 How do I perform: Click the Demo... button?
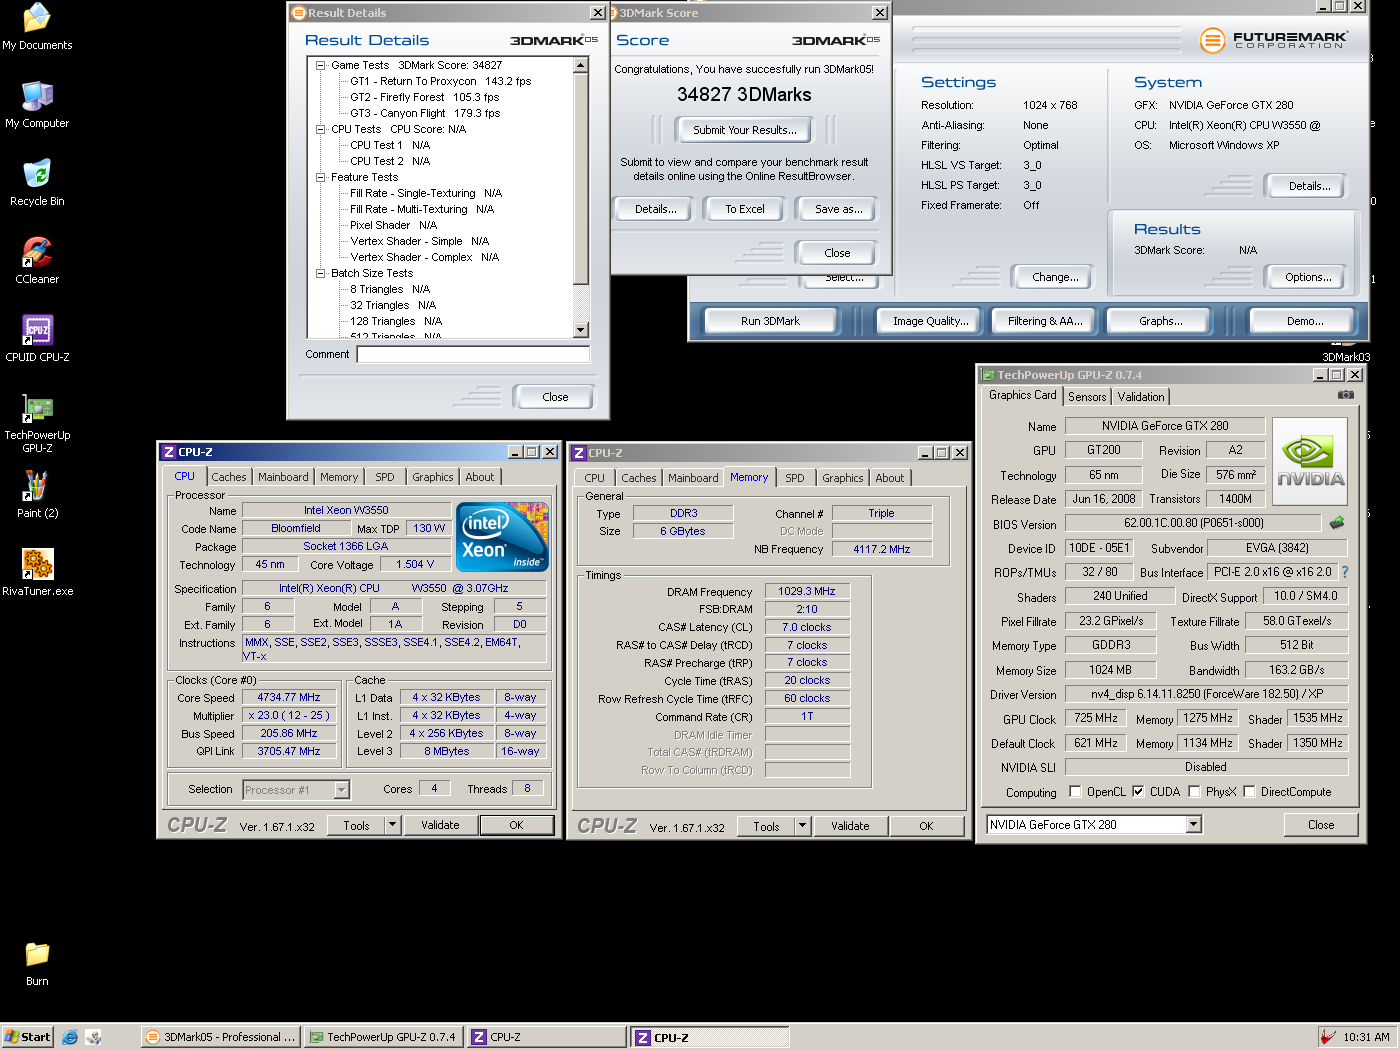pos(1305,321)
